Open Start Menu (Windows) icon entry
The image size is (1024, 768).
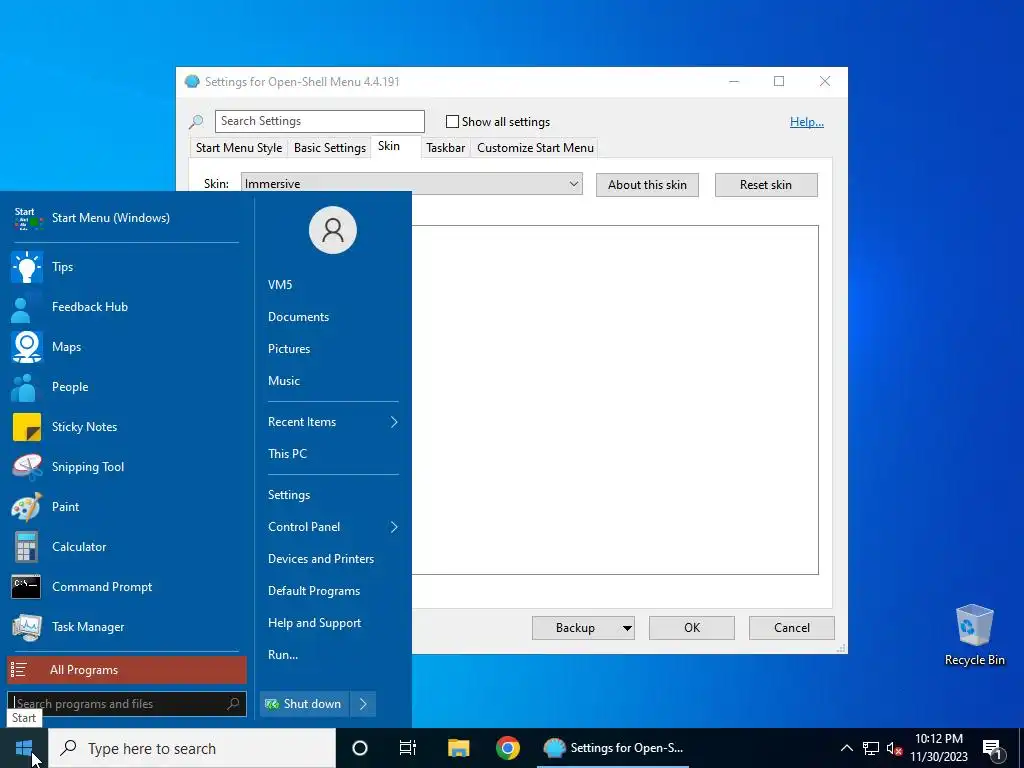(x=27, y=218)
